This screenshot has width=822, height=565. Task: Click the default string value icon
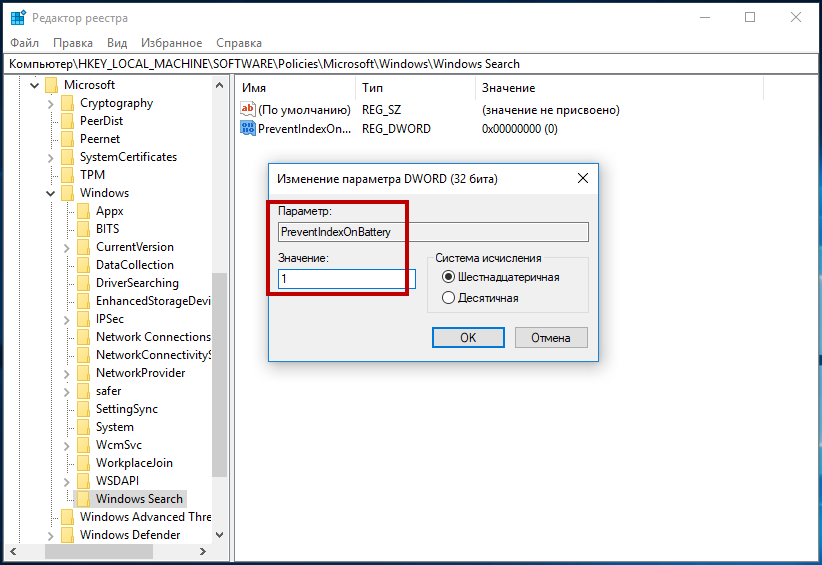point(248,110)
